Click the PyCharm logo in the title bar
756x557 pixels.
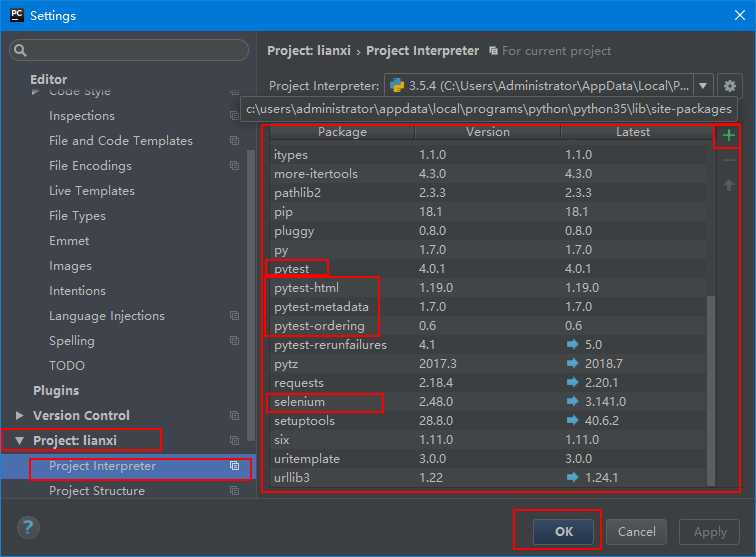point(17,15)
